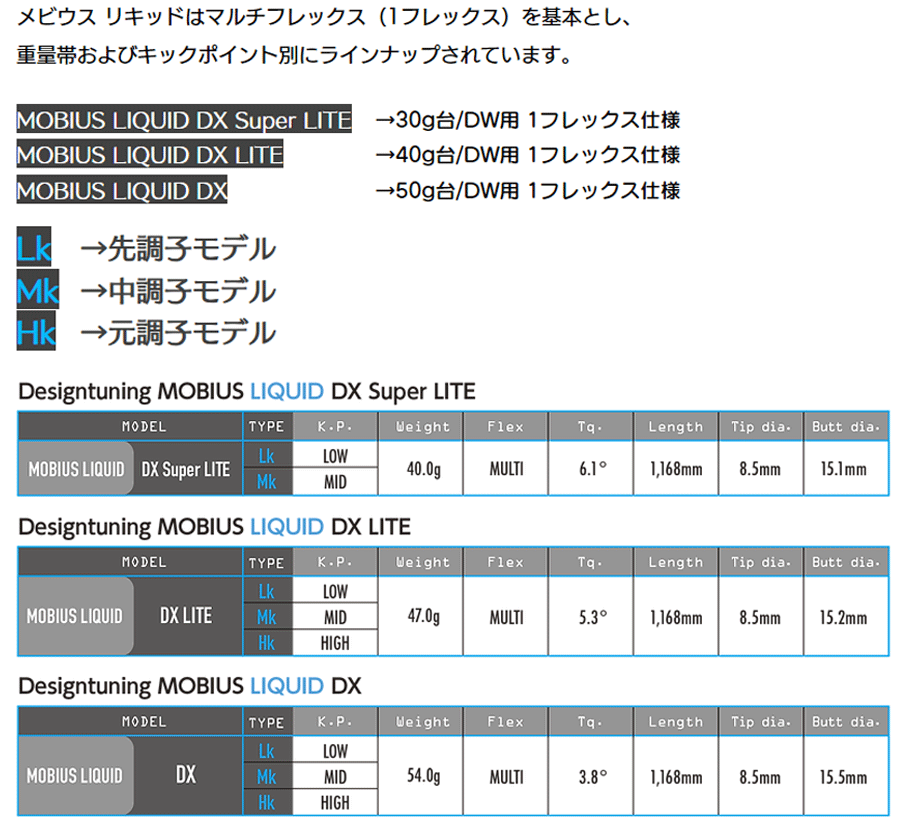
Task: Click the large Lk legend badge
Action: [34, 247]
